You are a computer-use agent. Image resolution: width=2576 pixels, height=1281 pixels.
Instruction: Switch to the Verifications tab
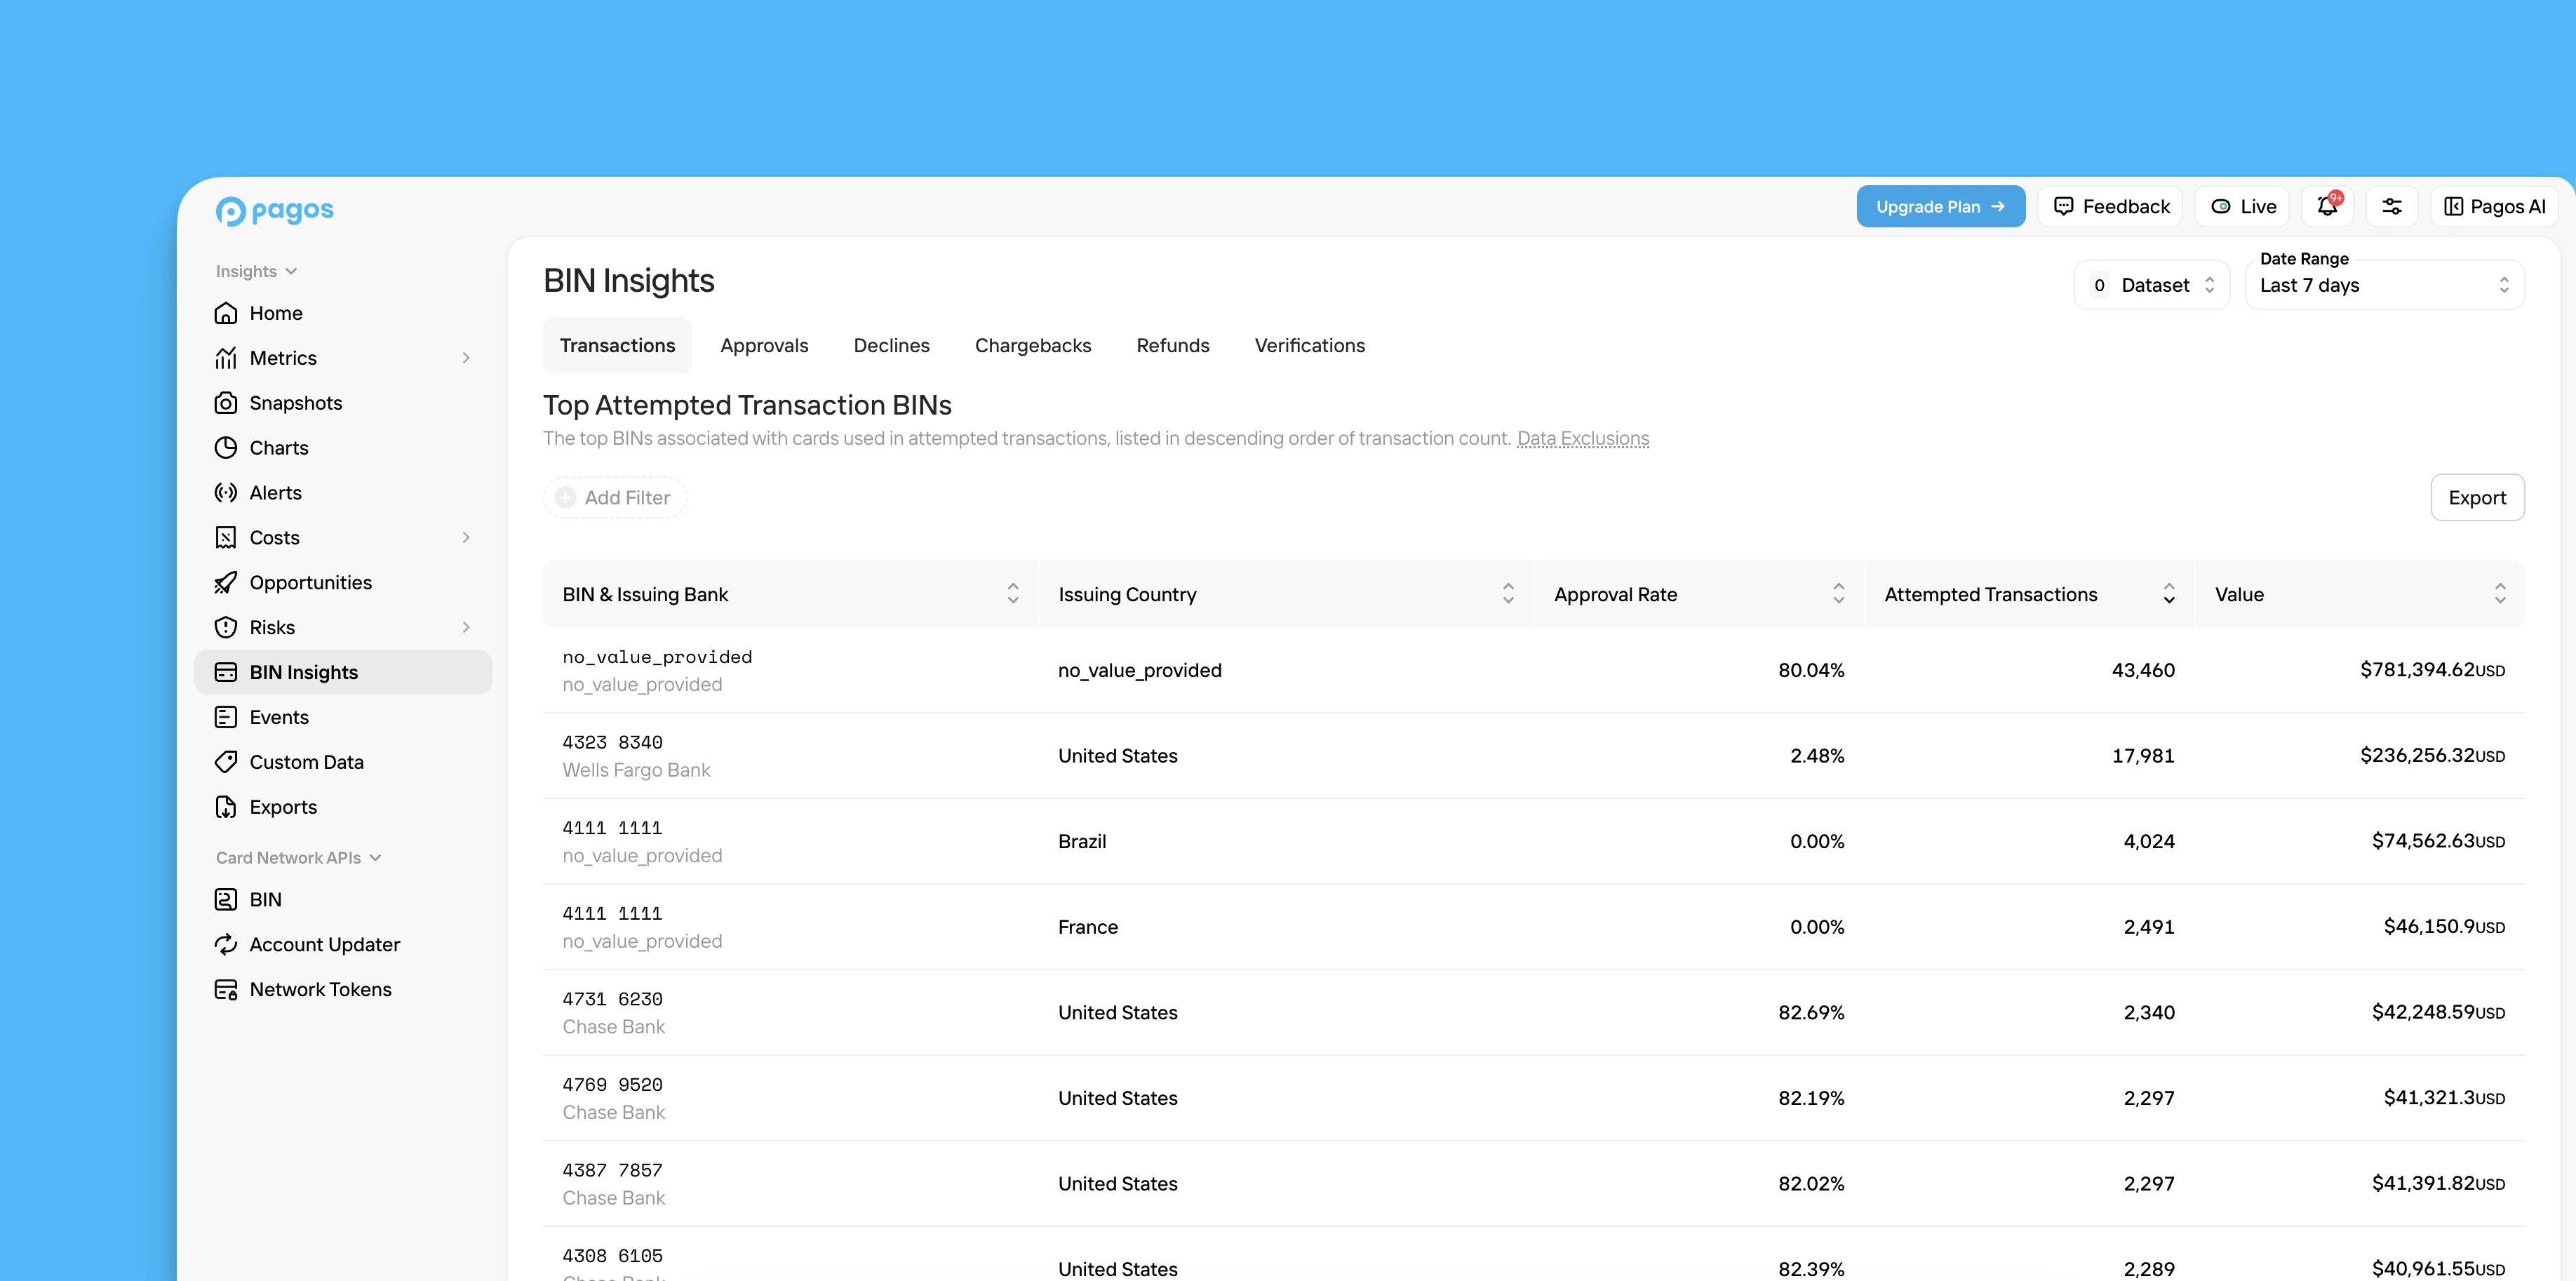click(x=1309, y=345)
